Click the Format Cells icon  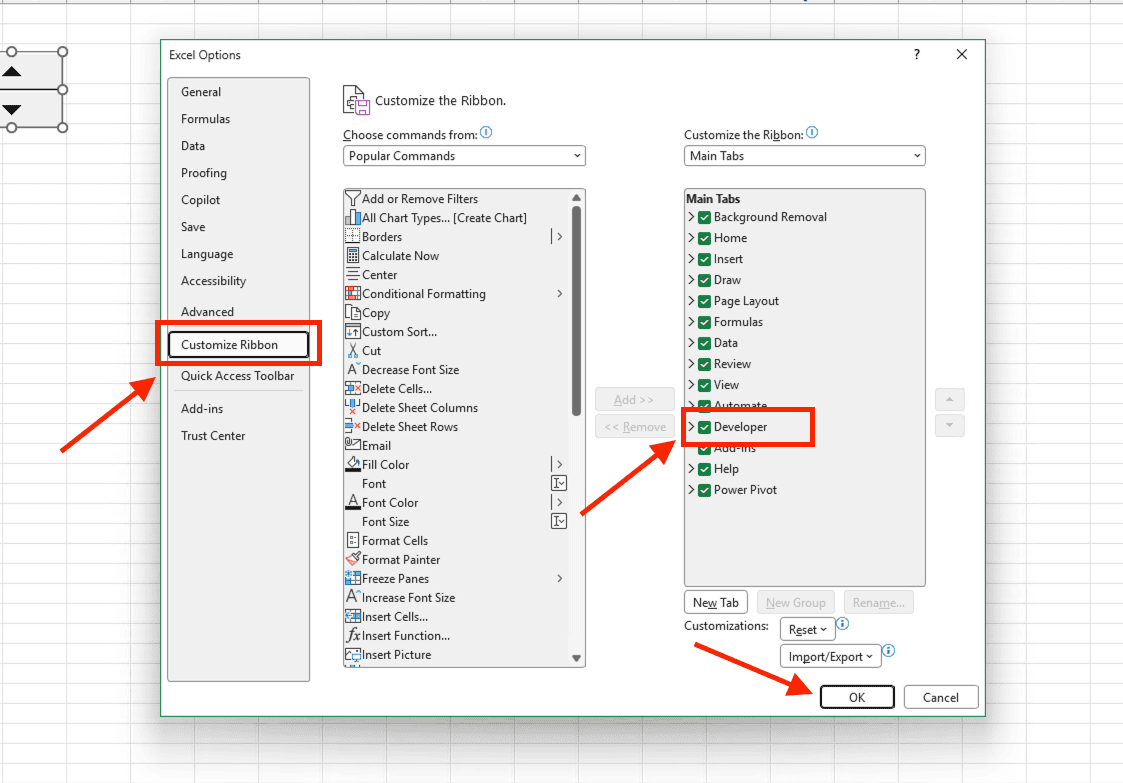point(352,540)
